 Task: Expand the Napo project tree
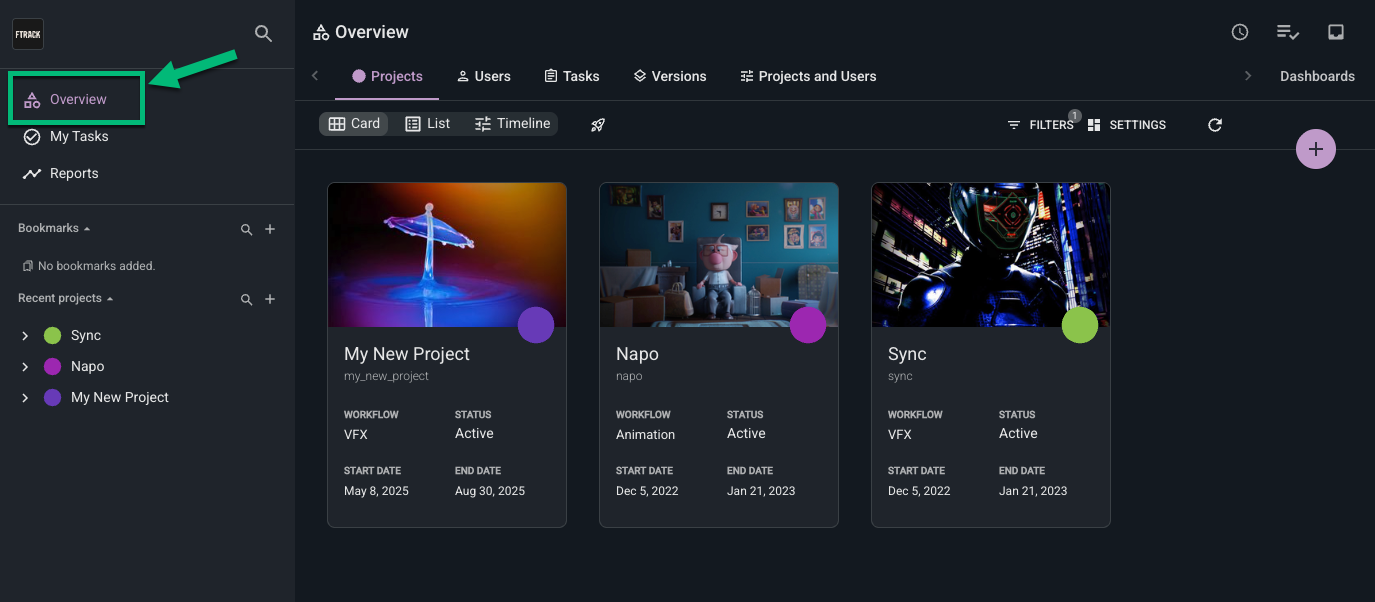click(24, 366)
